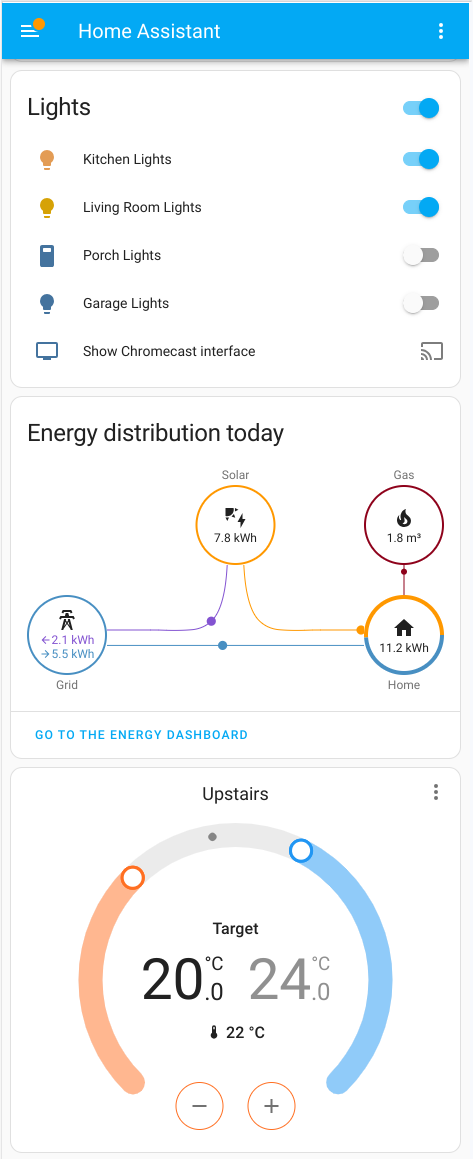This screenshot has width=473, height=1159.
Task: Click the Kitchen Lights bulb icon
Action: pyautogui.click(x=47, y=160)
